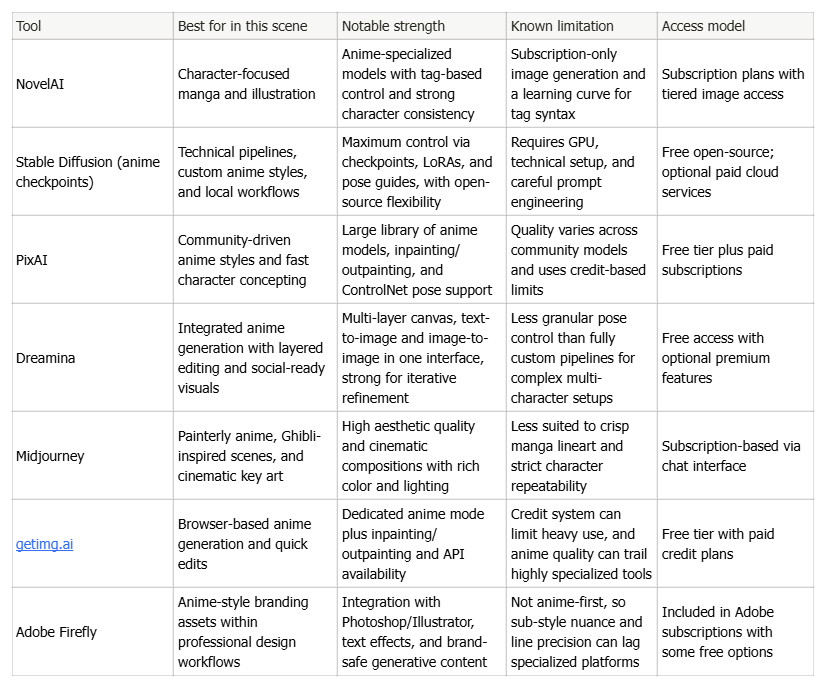Click the Included in Adobe subscriptions cell
Screen dimensions: 826x688
click(735, 632)
